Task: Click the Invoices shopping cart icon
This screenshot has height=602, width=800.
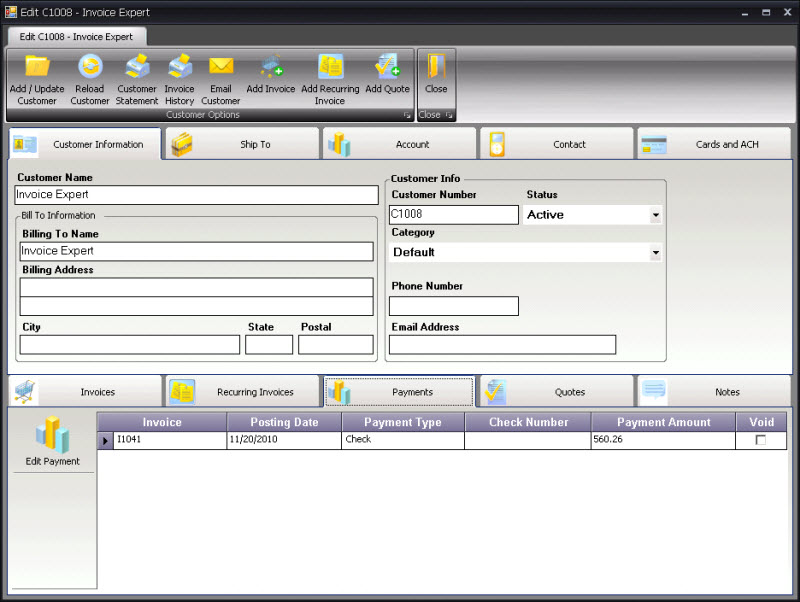Action: (24, 392)
